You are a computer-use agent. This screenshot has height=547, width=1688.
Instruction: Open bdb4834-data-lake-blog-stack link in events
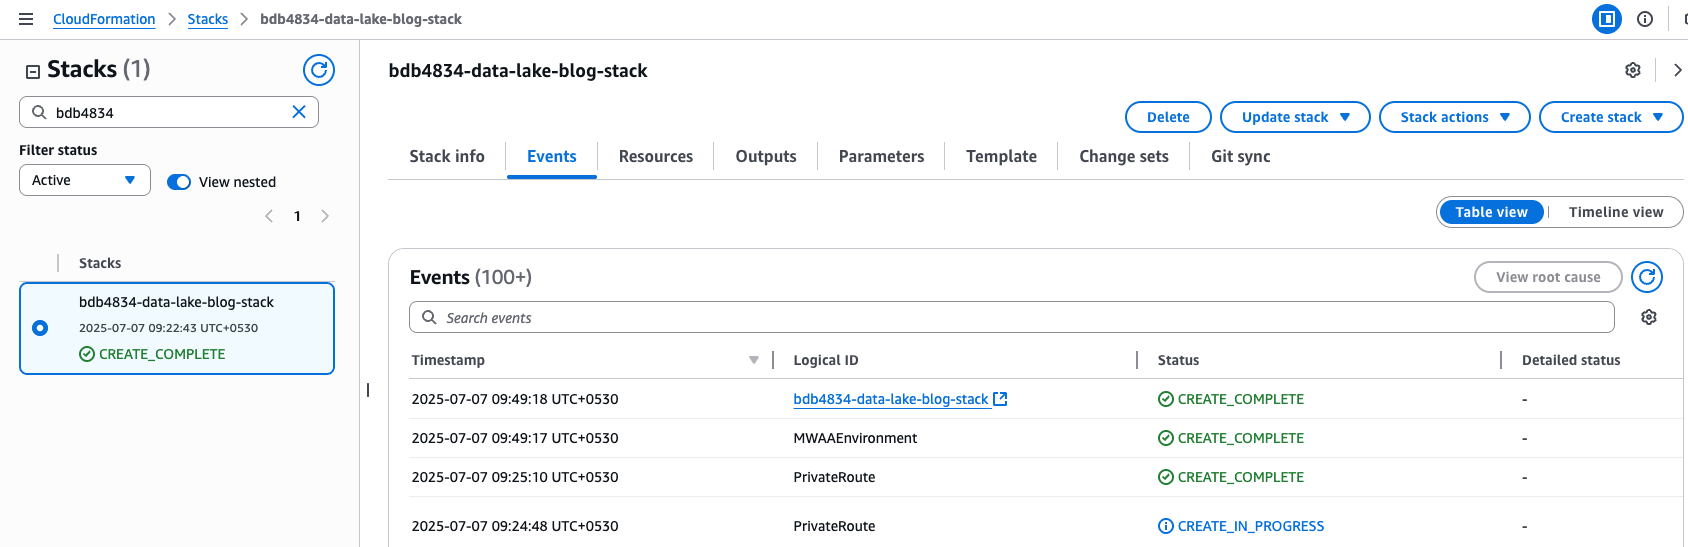(x=890, y=399)
